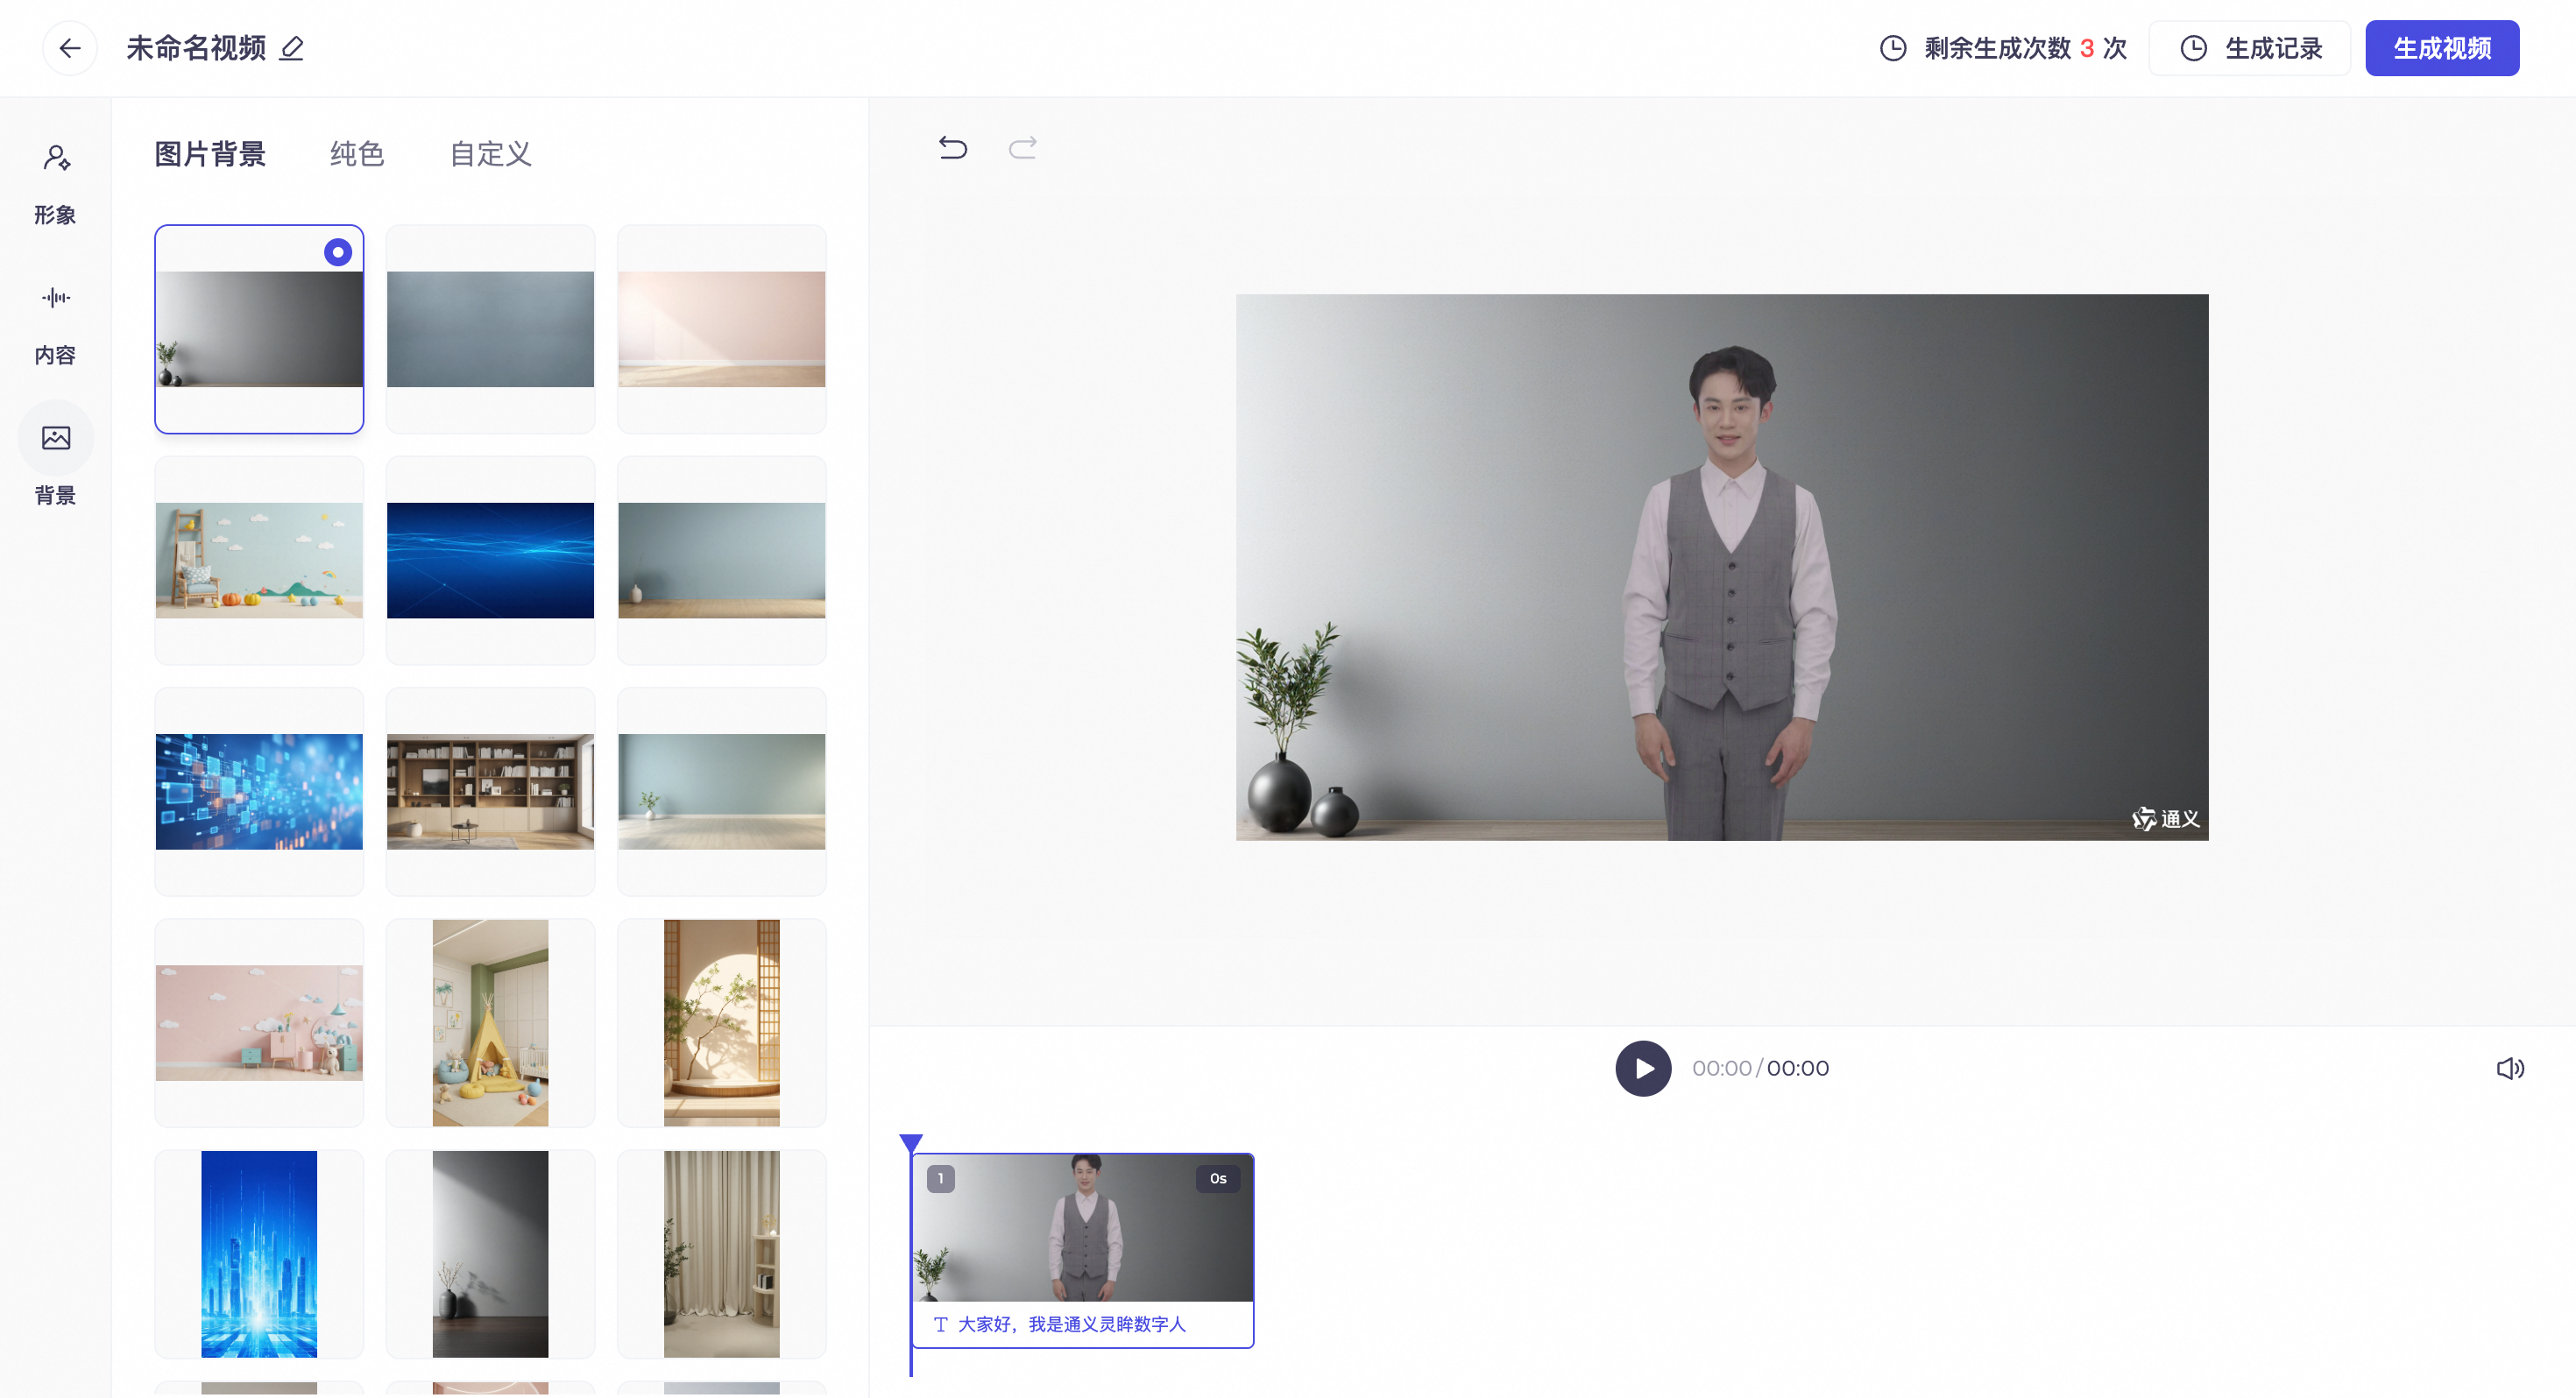2576x1398 pixels.
Task: Choose the vertical round window with branch background
Action: [x=722, y=1022]
